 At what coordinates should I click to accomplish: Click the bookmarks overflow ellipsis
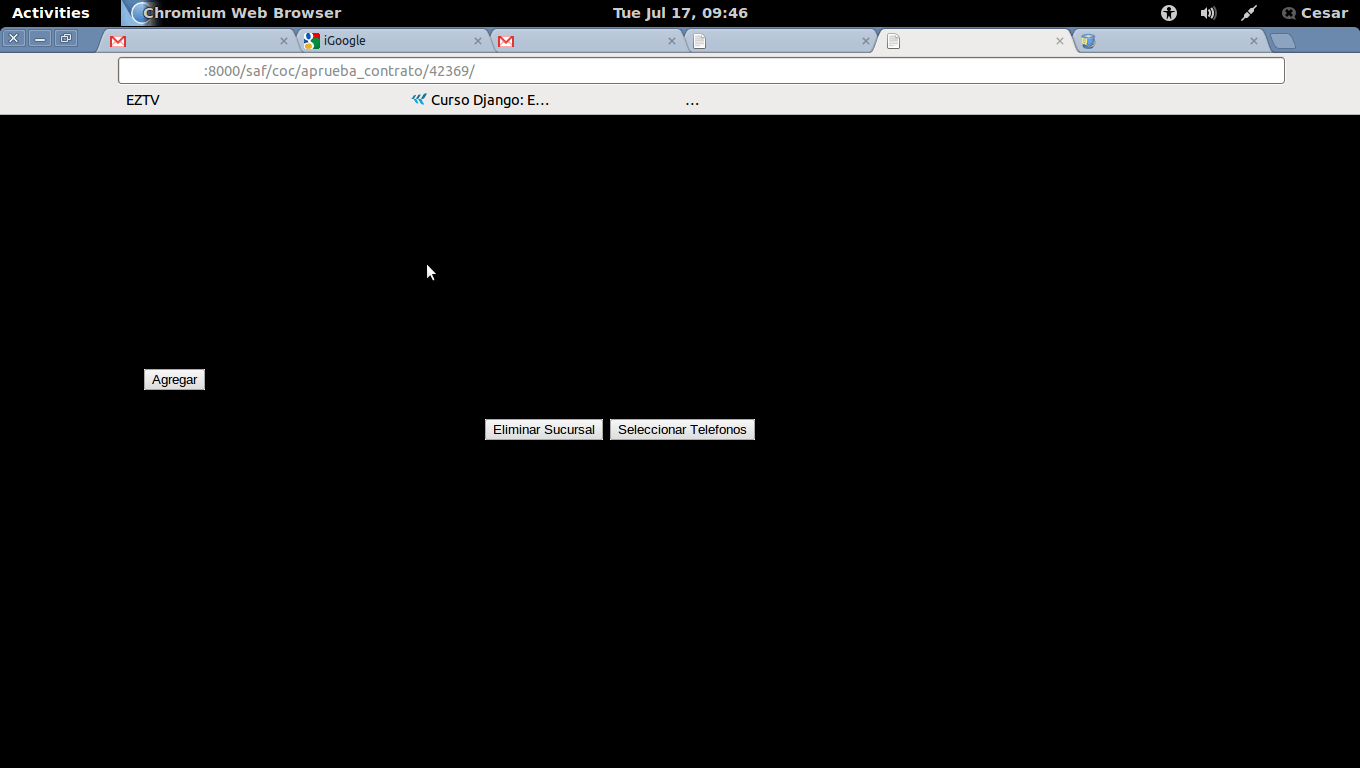coord(692,101)
